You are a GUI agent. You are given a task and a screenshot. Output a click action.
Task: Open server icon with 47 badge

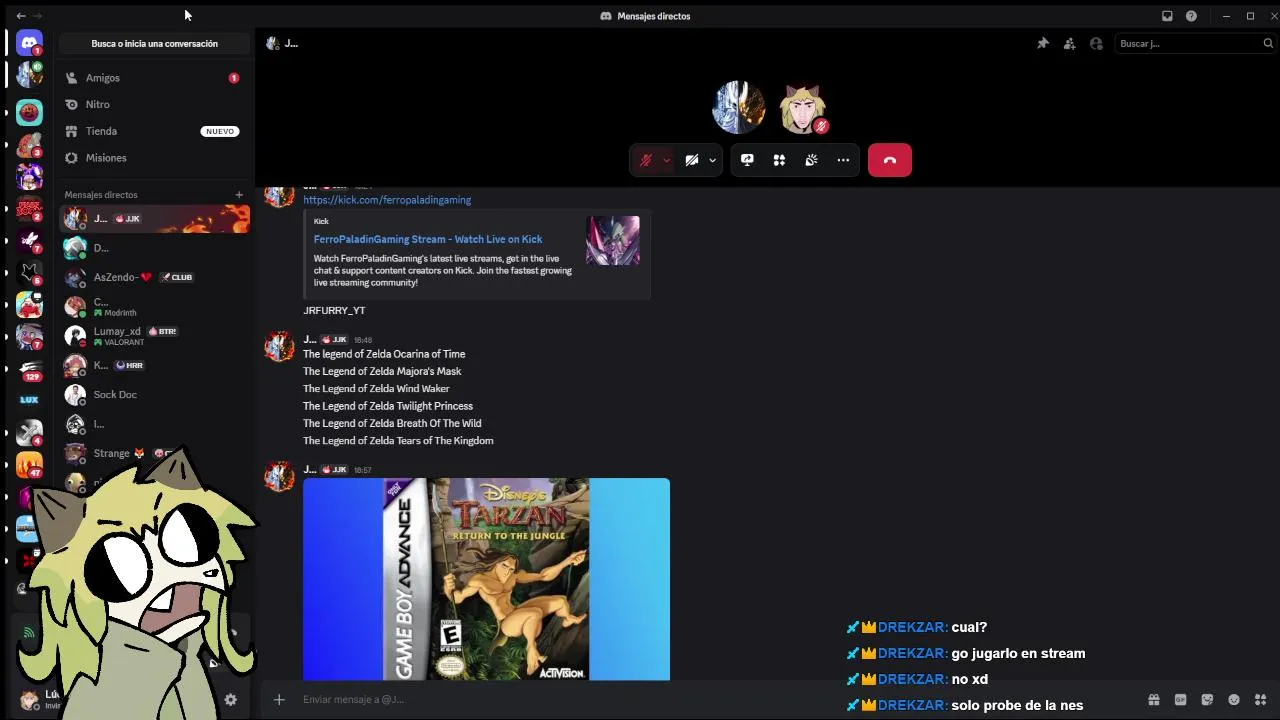click(x=30, y=466)
